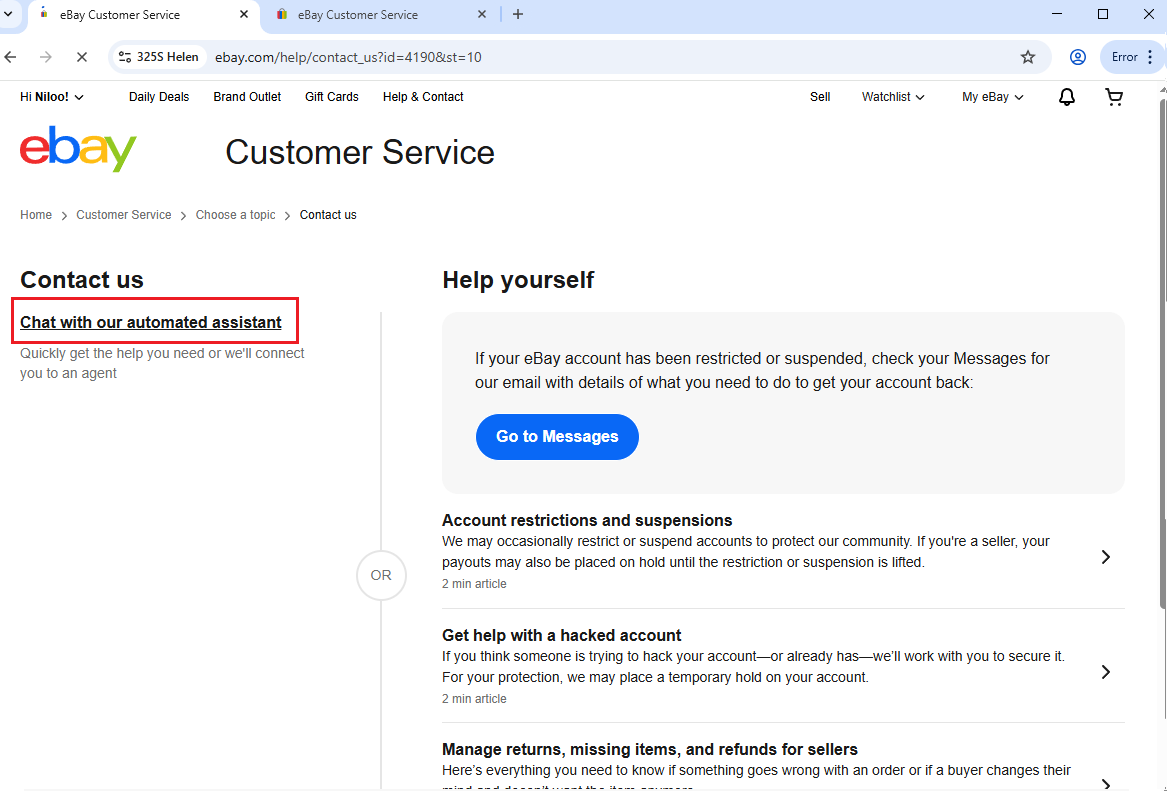Screen dimensions: 1167x791
Task: Go forward to the next page
Action: [x=46, y=57]
